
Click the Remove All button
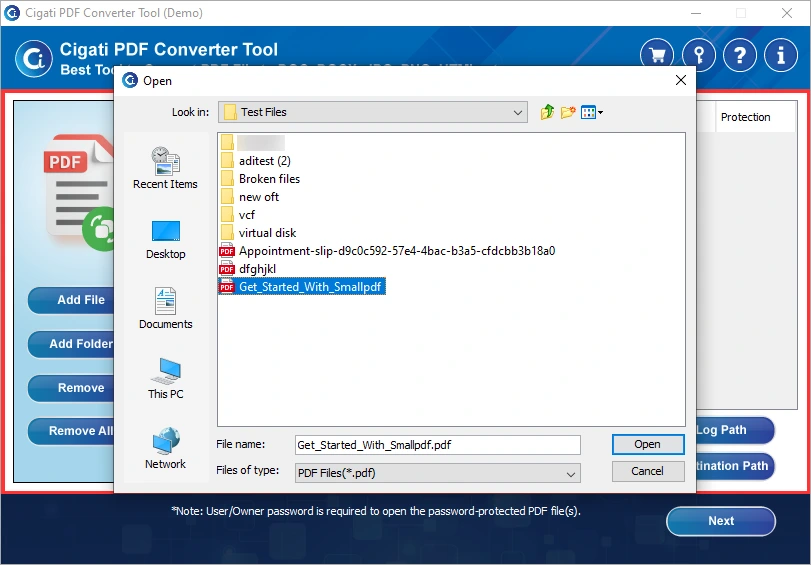(x=72, y=431)
